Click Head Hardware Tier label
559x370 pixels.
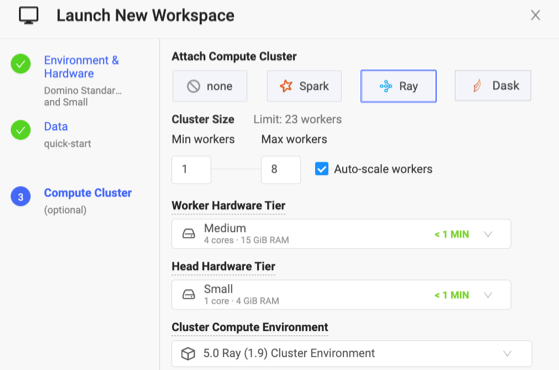(223, 266)
